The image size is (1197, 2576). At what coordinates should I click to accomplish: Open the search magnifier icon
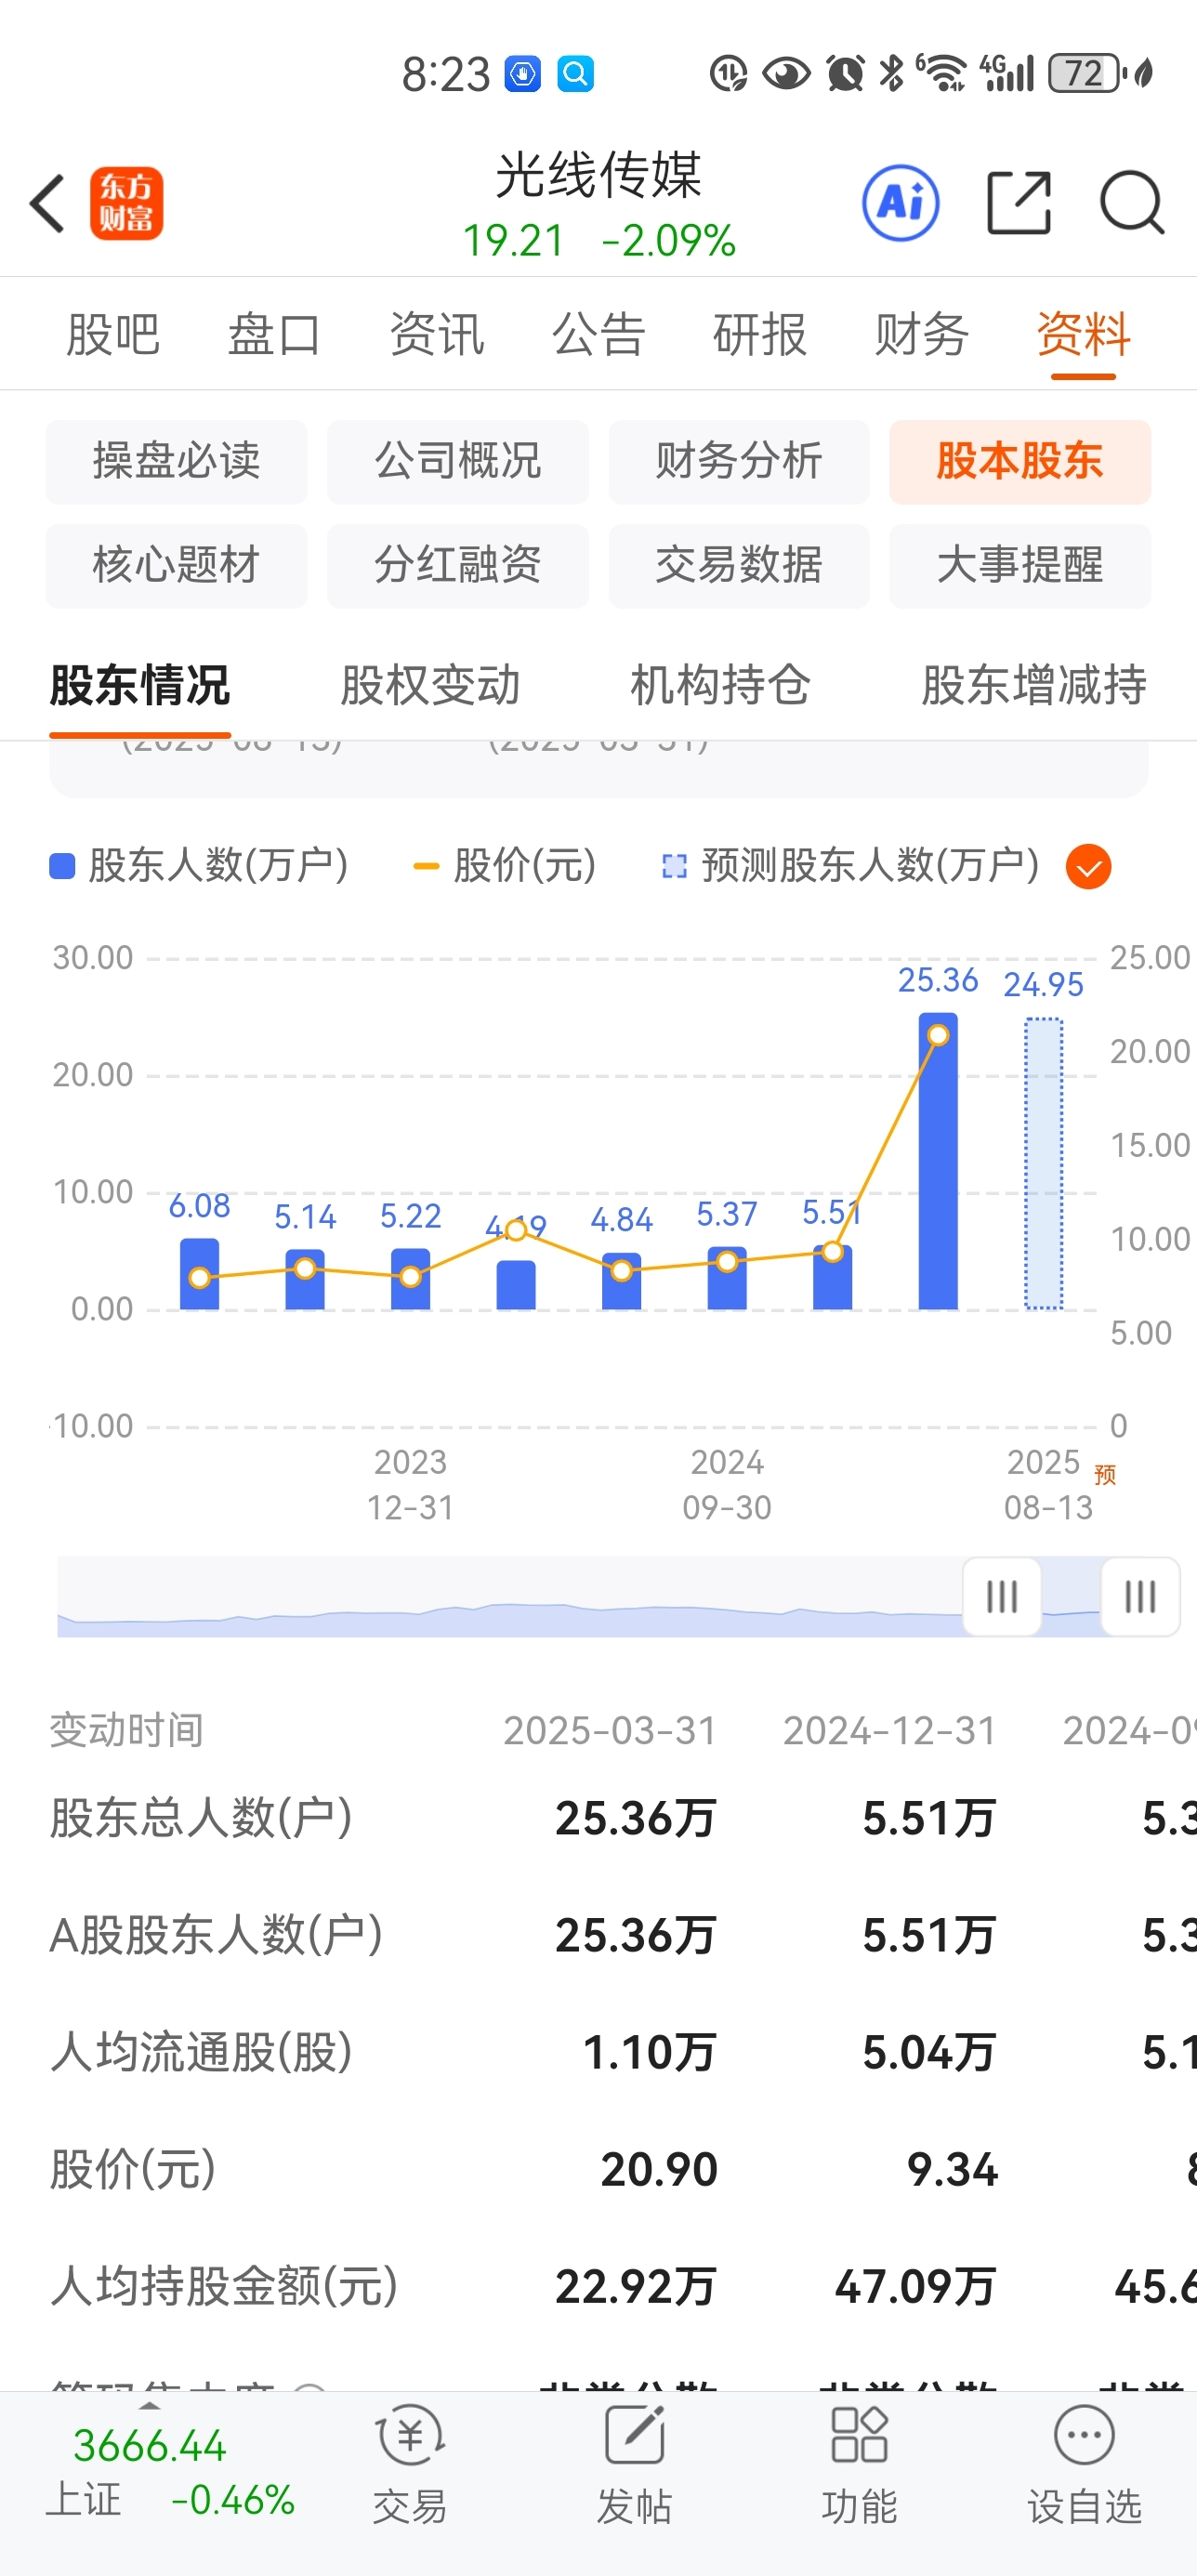pos(1132,203)
